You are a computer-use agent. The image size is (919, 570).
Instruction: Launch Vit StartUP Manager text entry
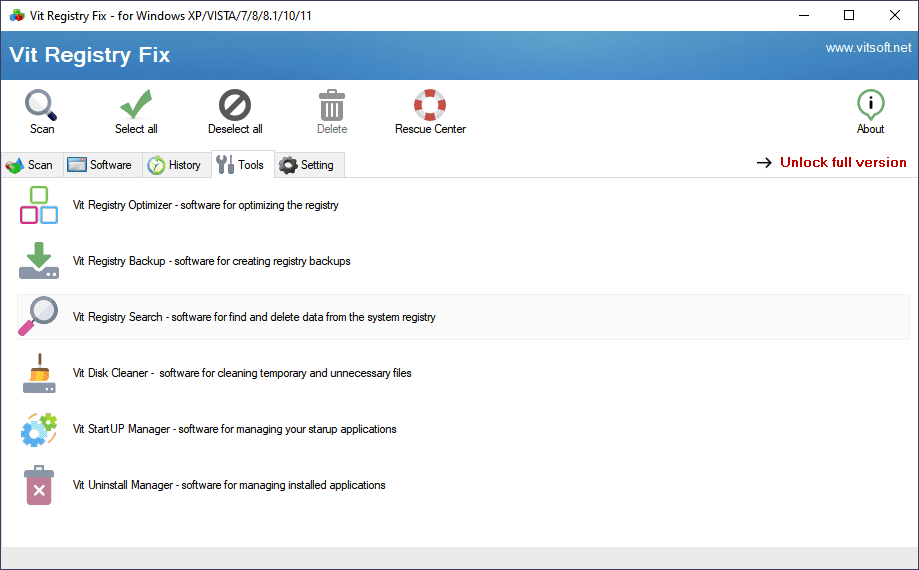(x=234, y=429)
